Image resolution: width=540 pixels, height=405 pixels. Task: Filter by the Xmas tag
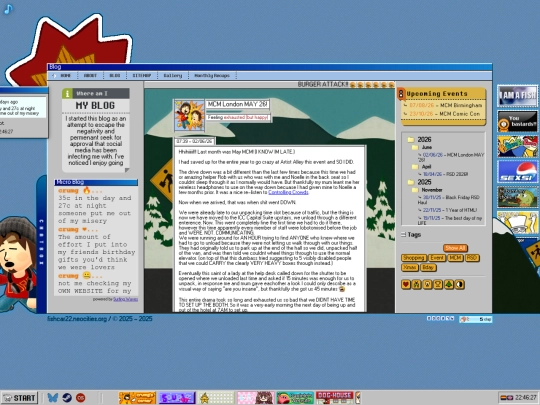pyautogui.click(x=409, y=267)
